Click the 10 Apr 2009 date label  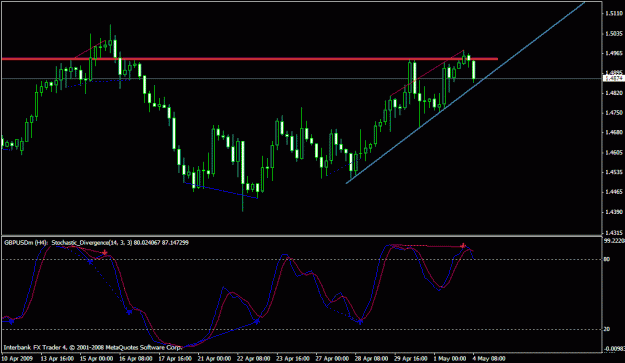pos(16,358)
